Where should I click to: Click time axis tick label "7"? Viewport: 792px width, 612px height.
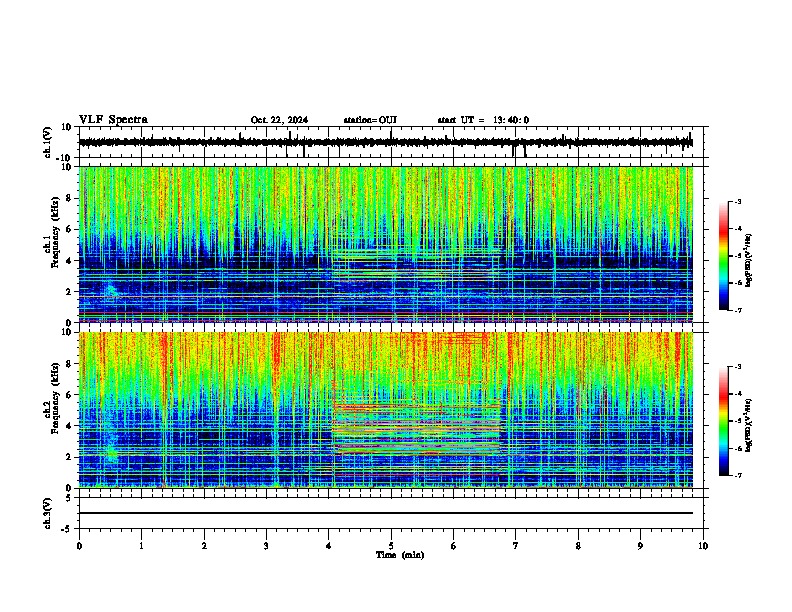click(516, 546)
